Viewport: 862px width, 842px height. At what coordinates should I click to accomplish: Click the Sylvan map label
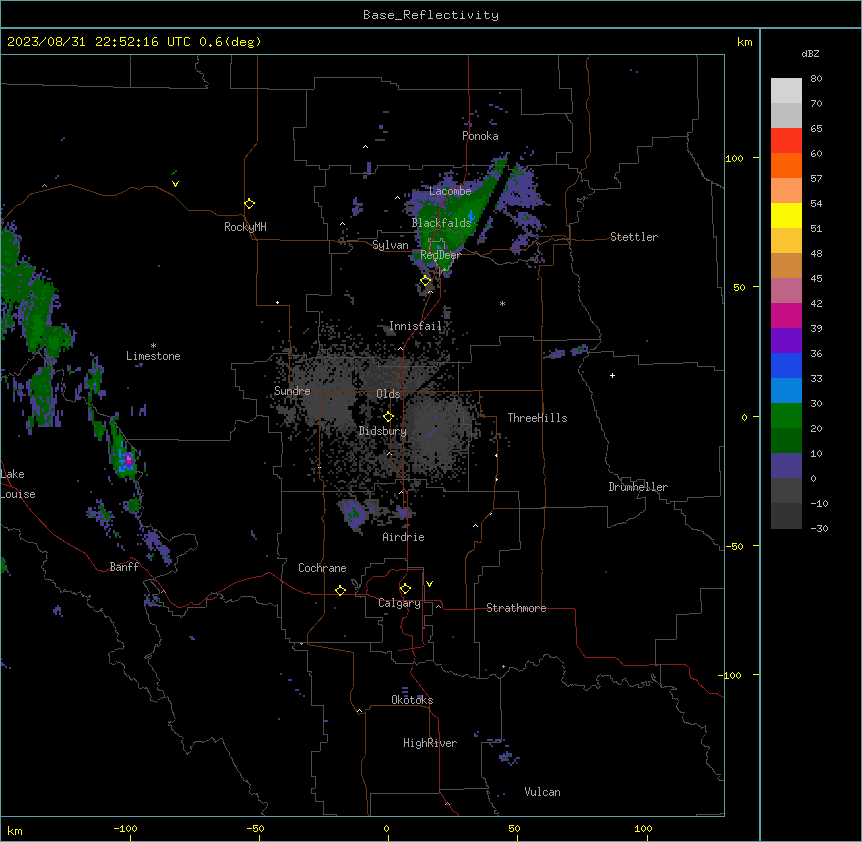(390, 245)
